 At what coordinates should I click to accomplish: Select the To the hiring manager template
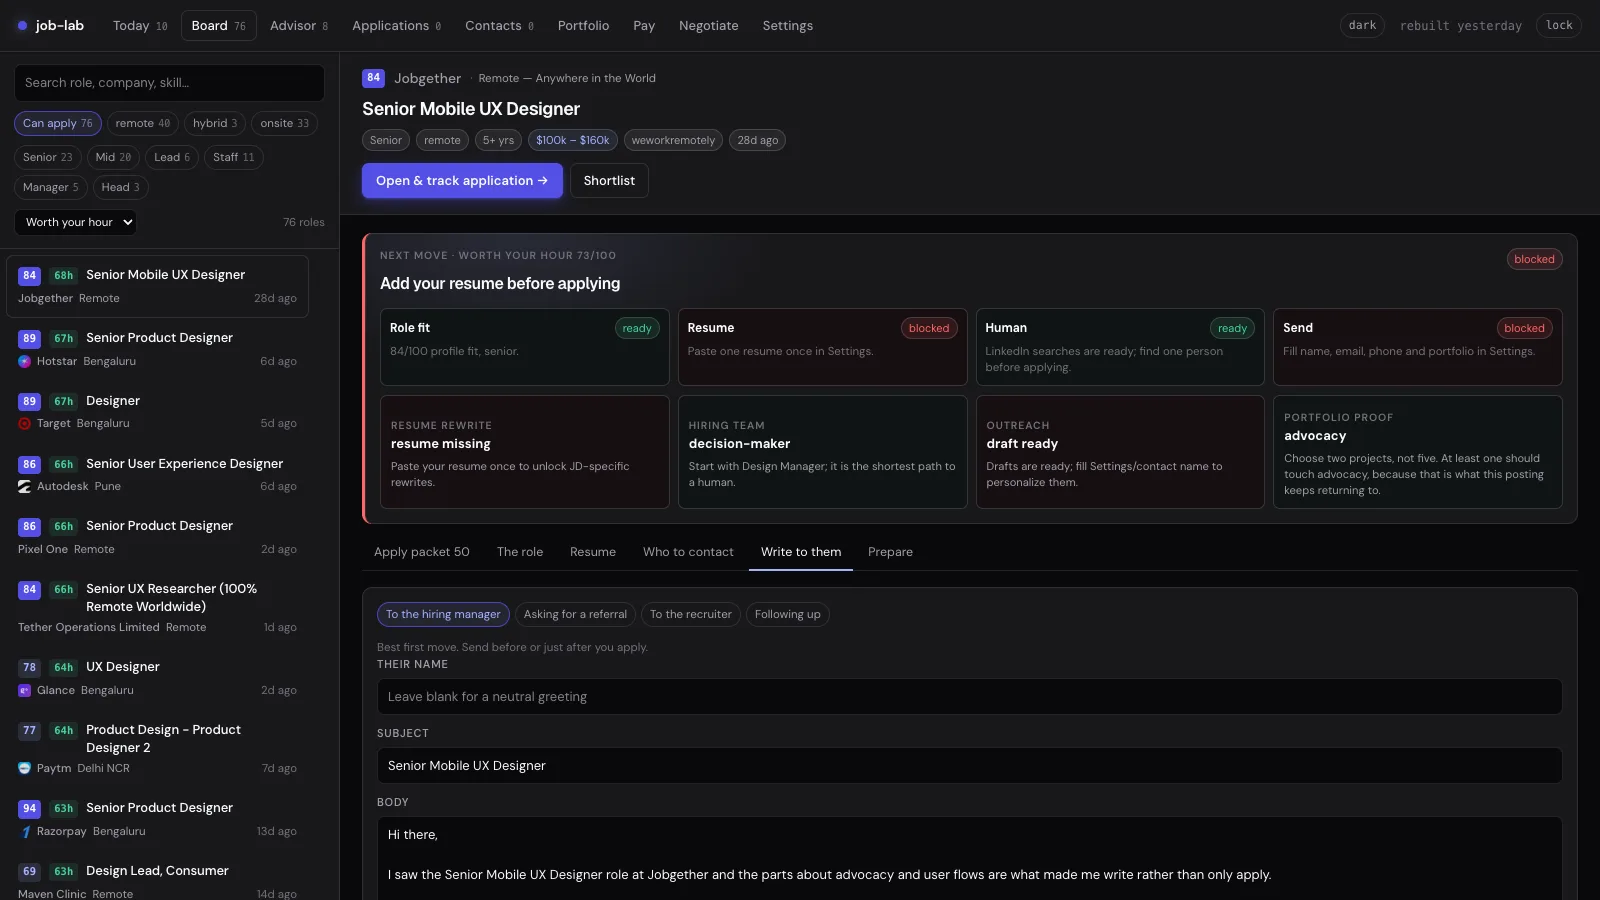point(443,615)
